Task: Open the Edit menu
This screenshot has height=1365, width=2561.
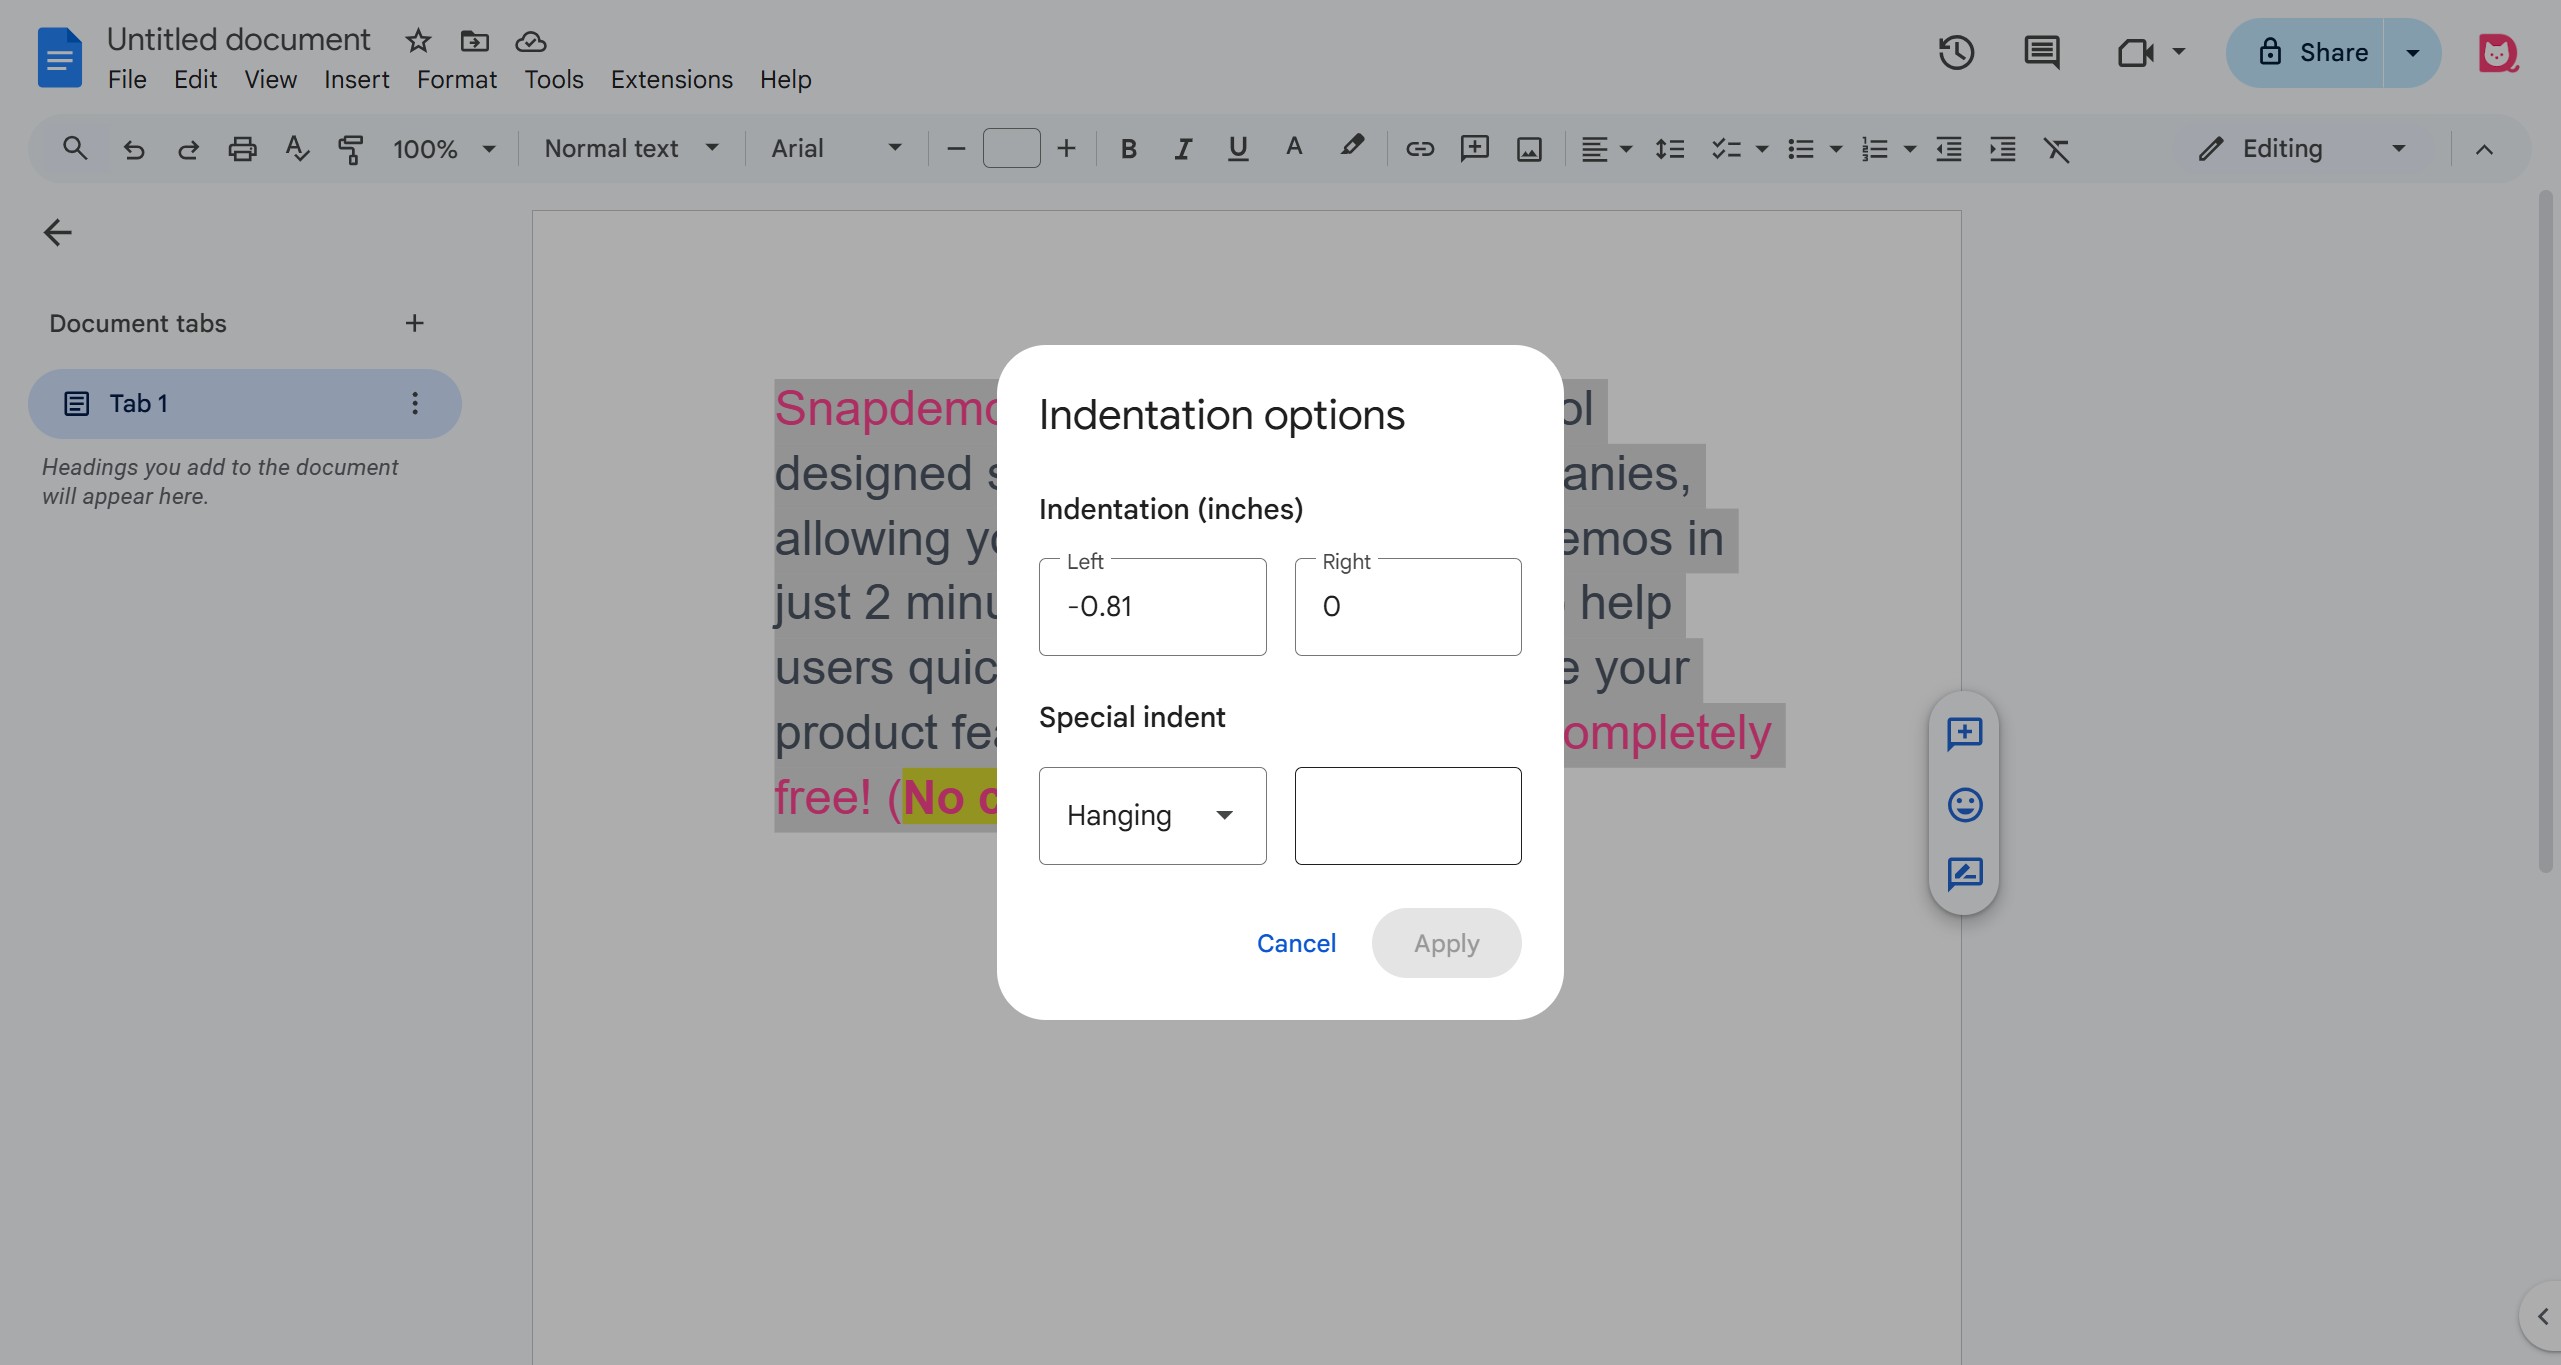Action: [195, 79]
